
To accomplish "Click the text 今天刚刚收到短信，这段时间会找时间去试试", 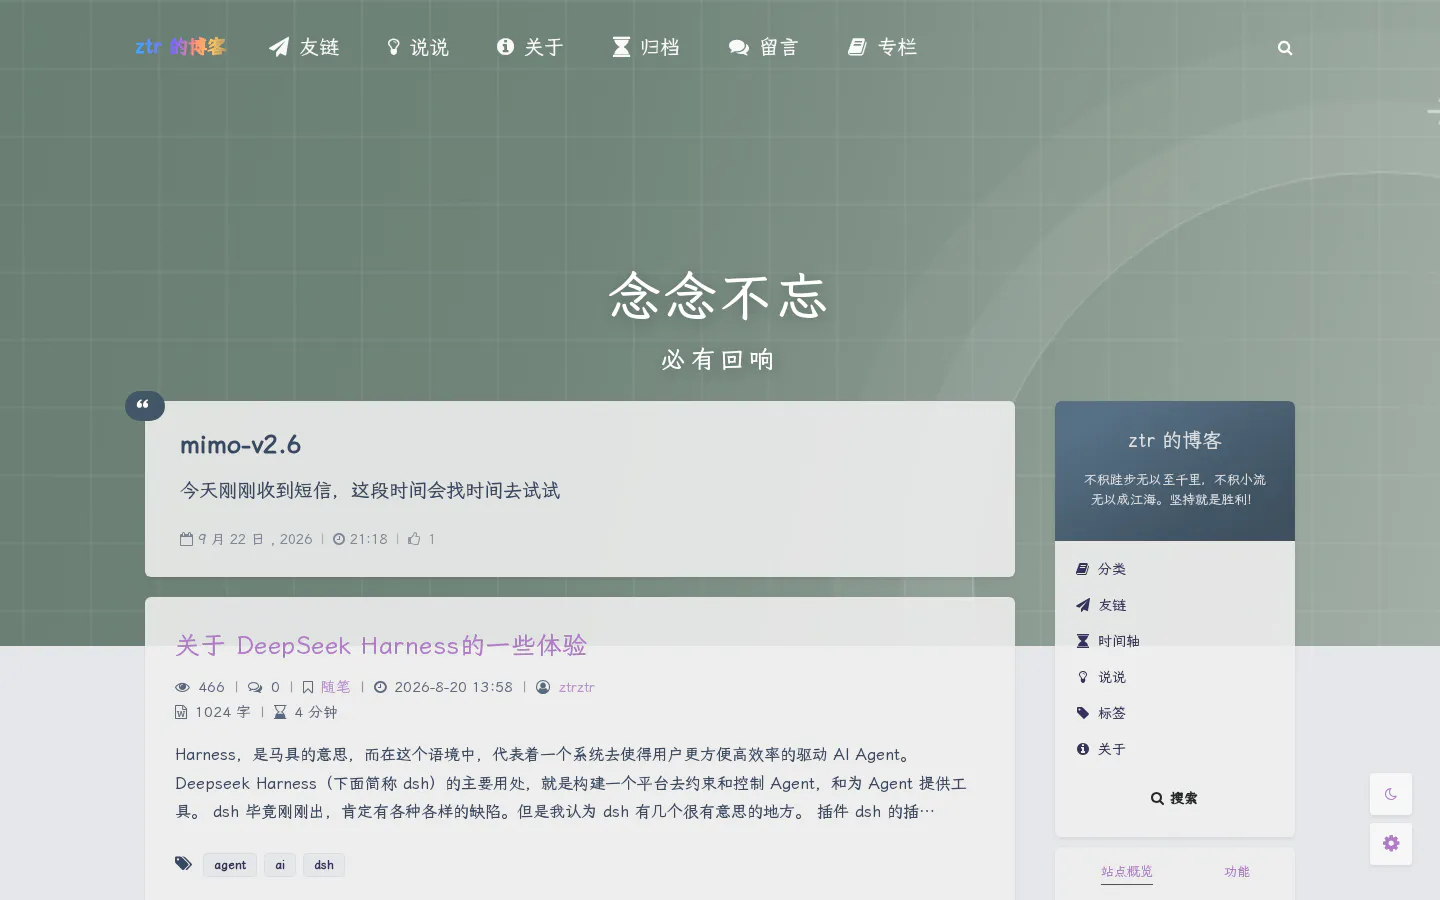I will pos(370,490).
